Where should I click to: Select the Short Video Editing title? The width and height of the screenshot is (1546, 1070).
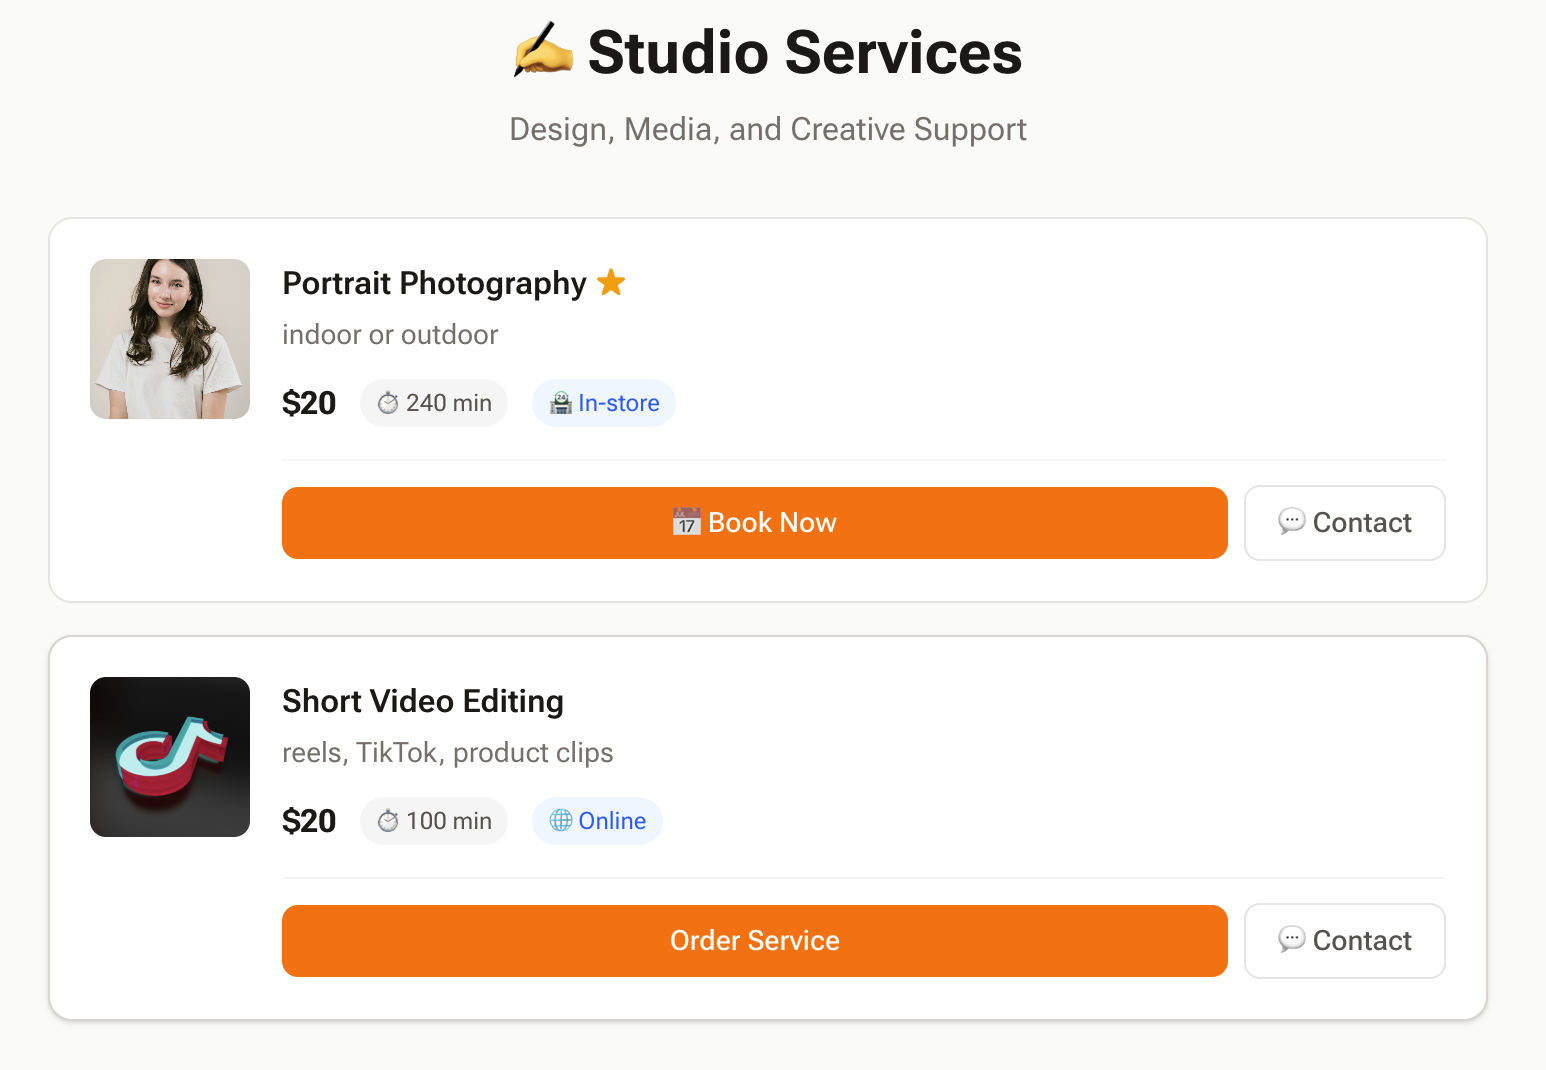423,701
